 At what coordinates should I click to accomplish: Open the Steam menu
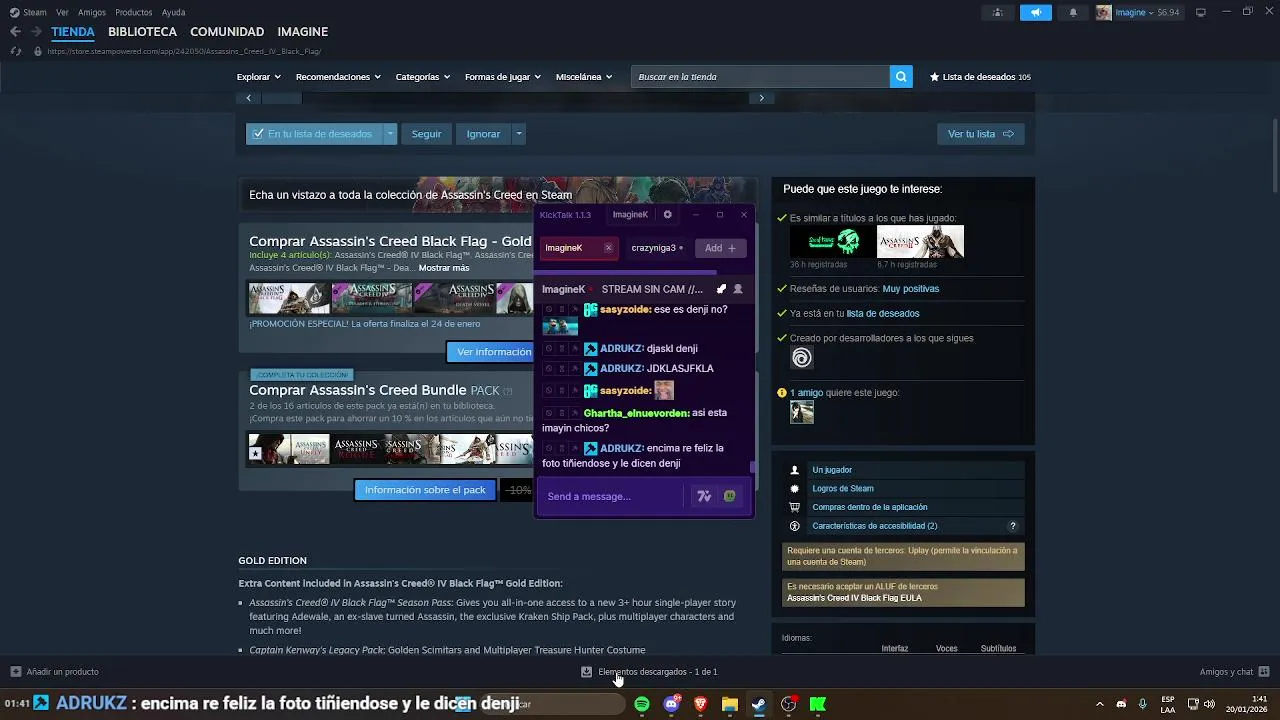(28, 12)
